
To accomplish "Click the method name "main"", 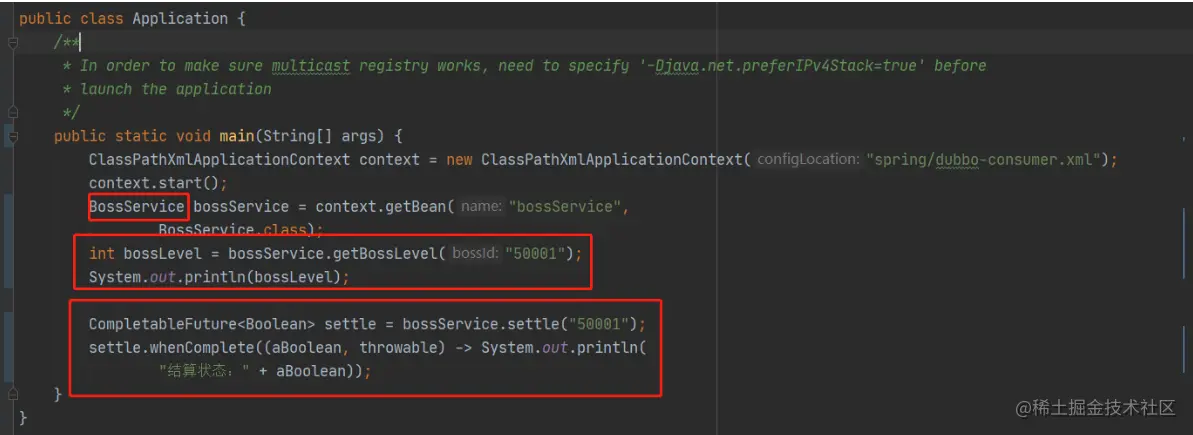I will [x=237, y=137].
